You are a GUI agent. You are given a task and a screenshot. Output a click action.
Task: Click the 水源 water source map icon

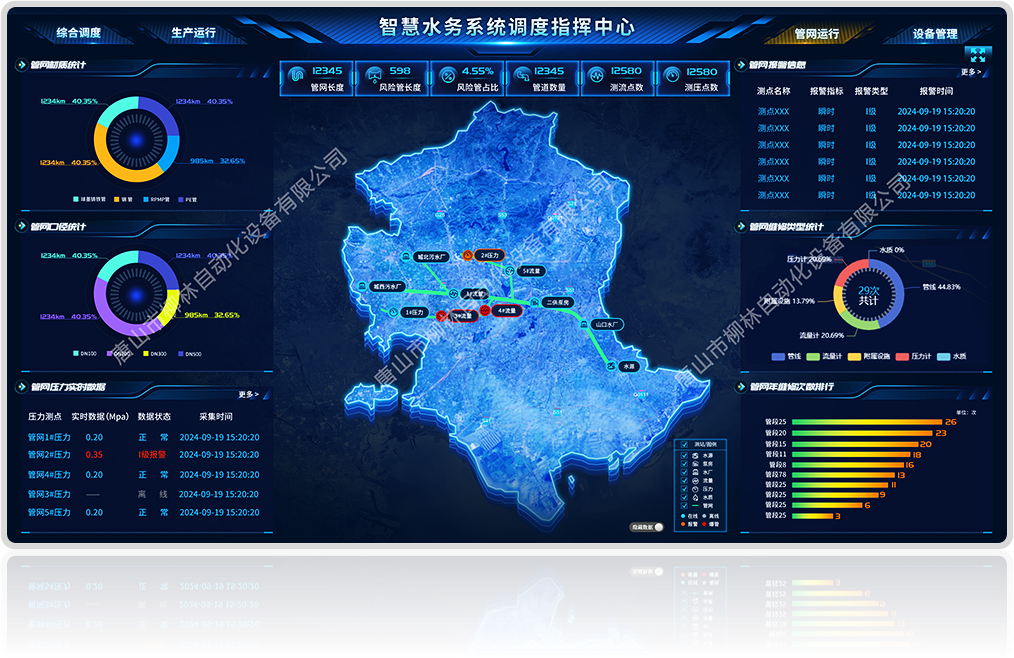609,367
